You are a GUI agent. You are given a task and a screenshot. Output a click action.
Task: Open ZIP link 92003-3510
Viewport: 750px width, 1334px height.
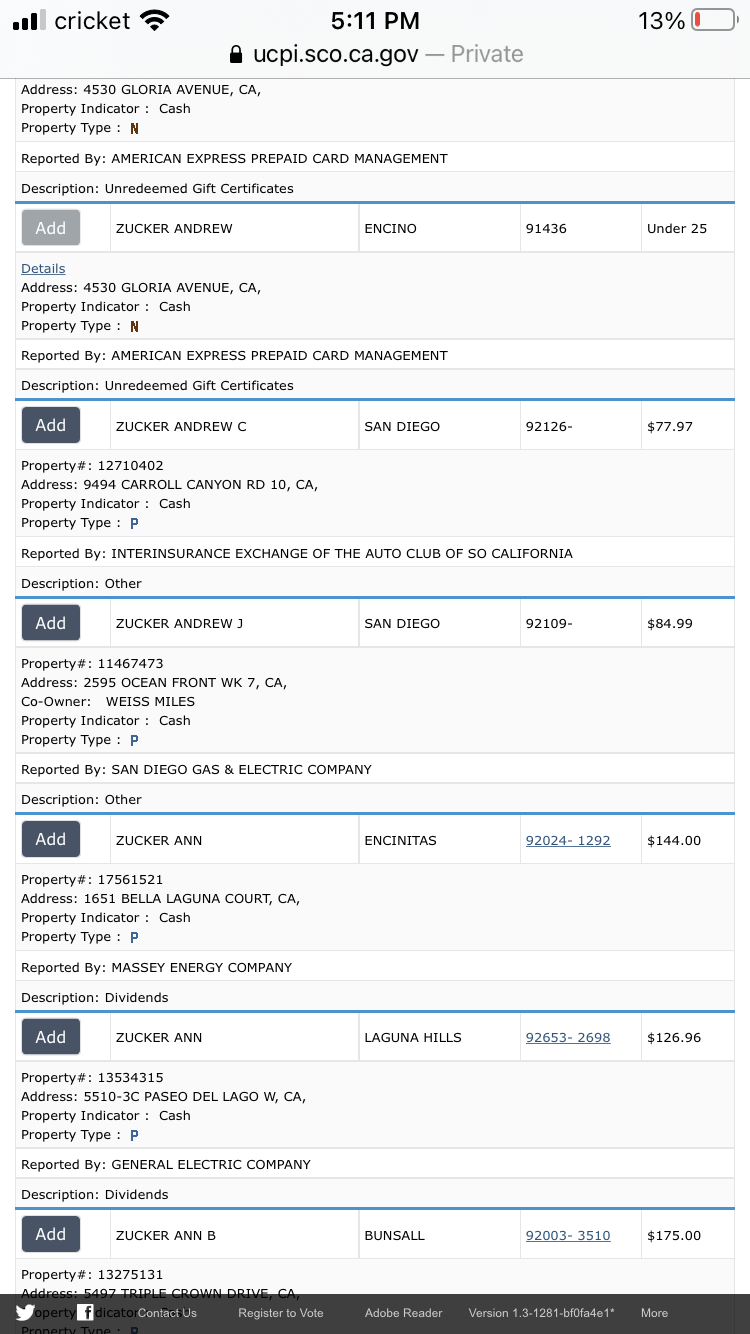(x=568, y=1235)
